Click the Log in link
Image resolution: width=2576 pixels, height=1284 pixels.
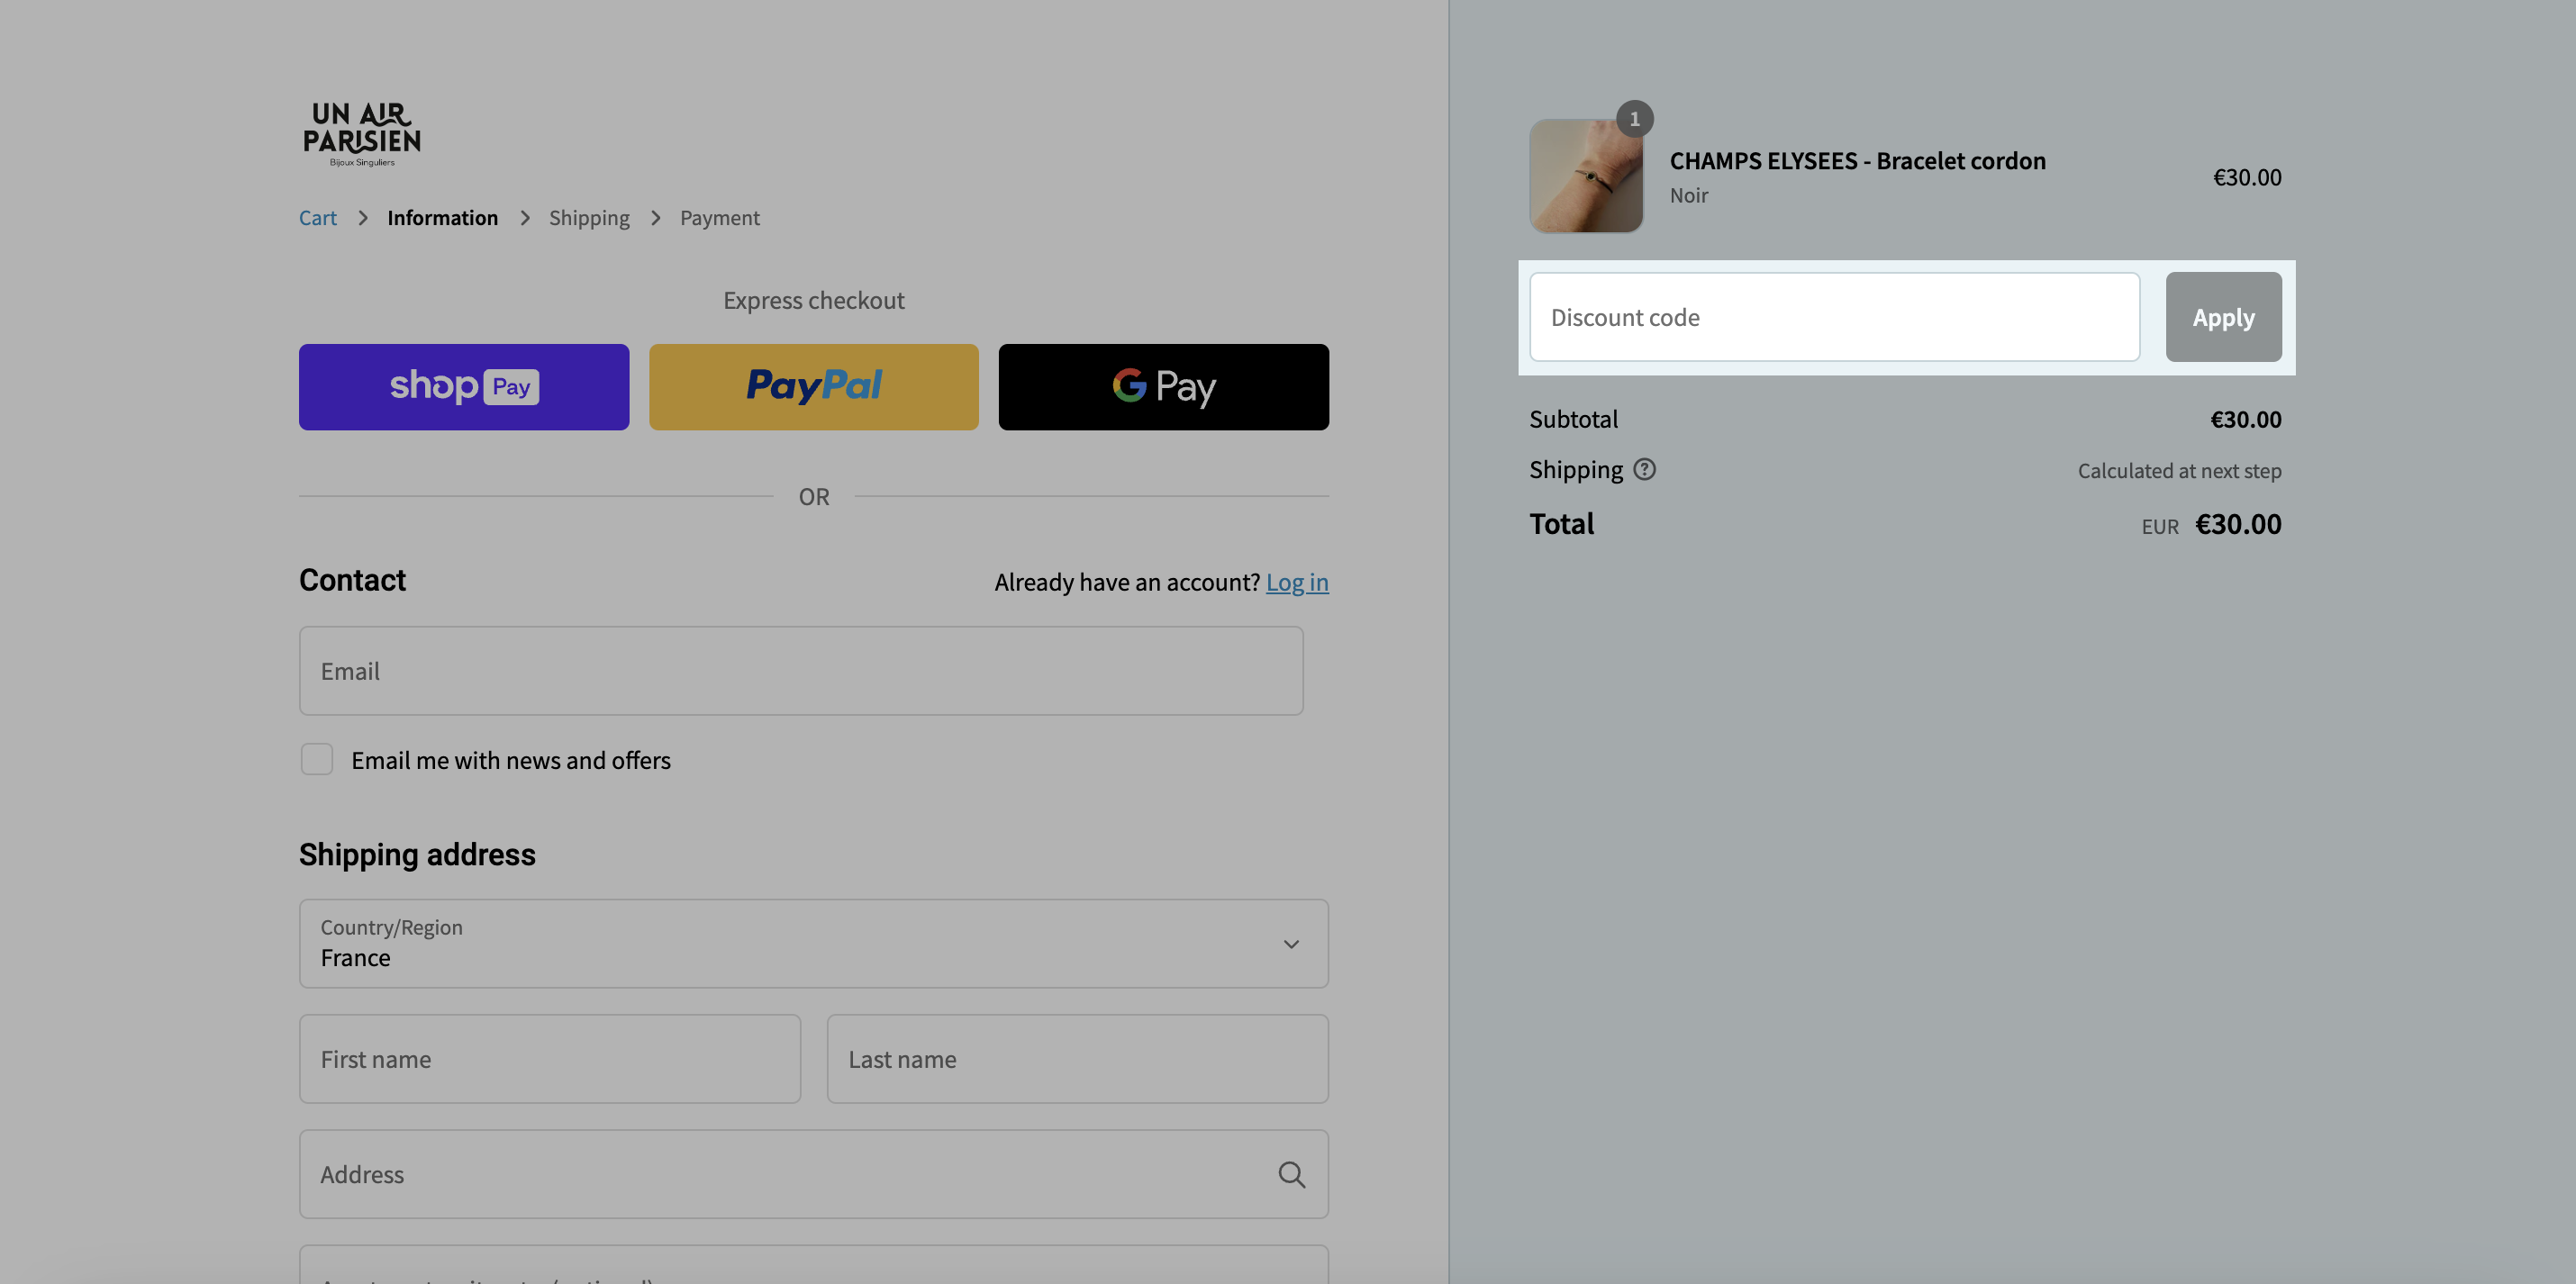pyautogui.click(x=1297, y=582)
